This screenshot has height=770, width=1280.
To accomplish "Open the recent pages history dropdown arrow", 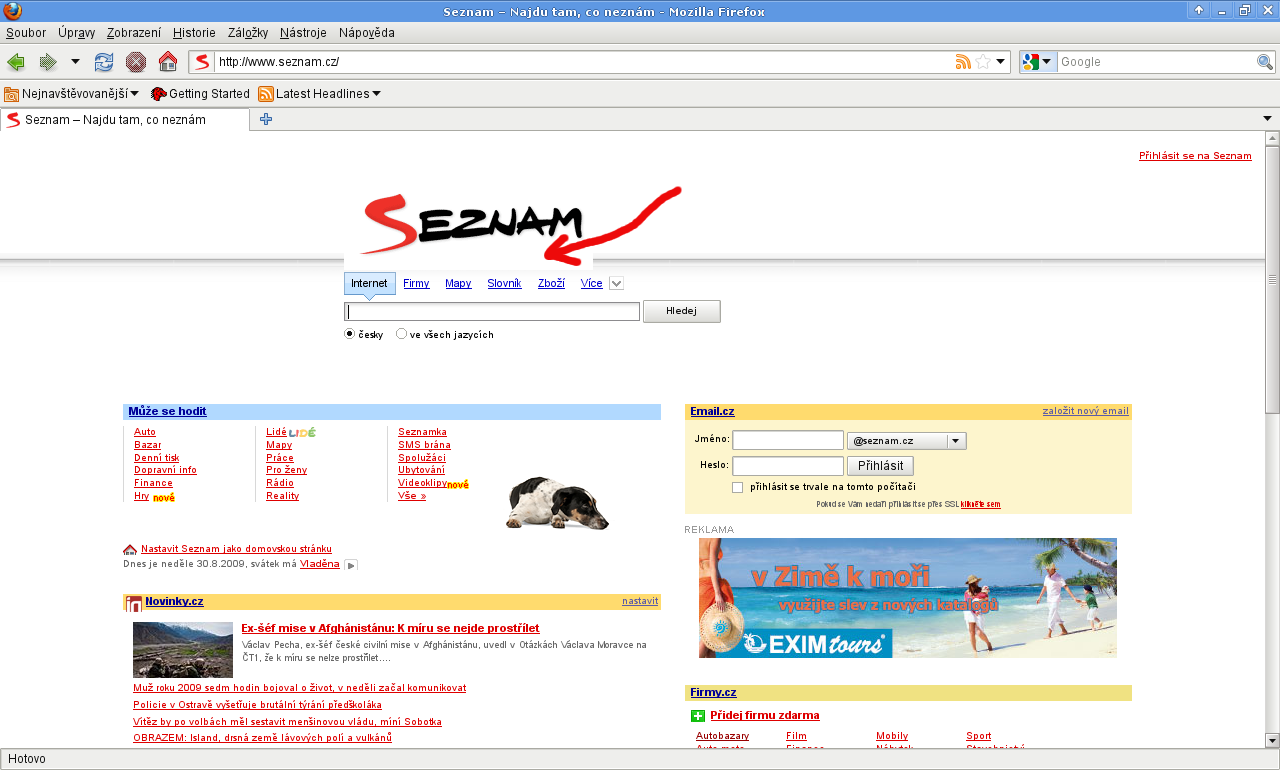I will (x=75, y=62).
